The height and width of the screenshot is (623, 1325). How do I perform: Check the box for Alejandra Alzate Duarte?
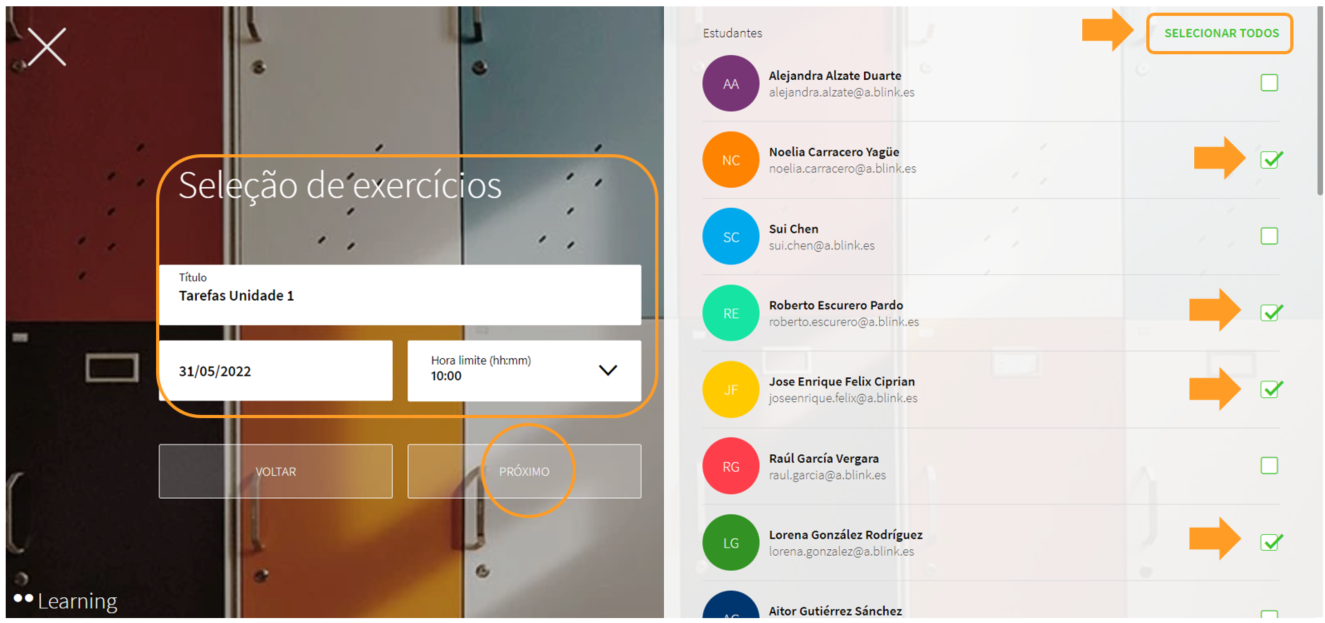point(1269,83)
